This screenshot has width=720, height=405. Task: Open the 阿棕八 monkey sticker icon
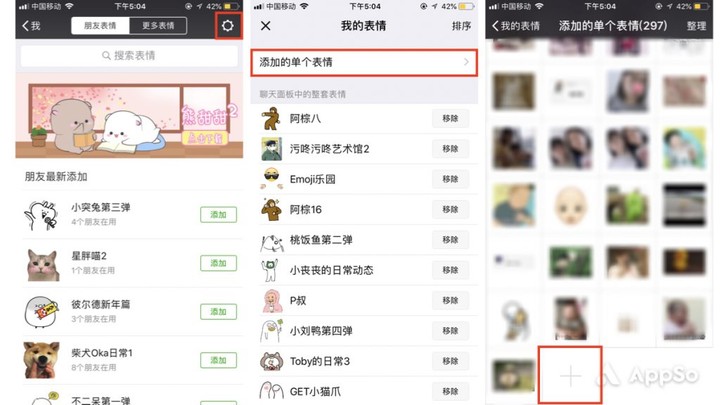pos(271,118)
